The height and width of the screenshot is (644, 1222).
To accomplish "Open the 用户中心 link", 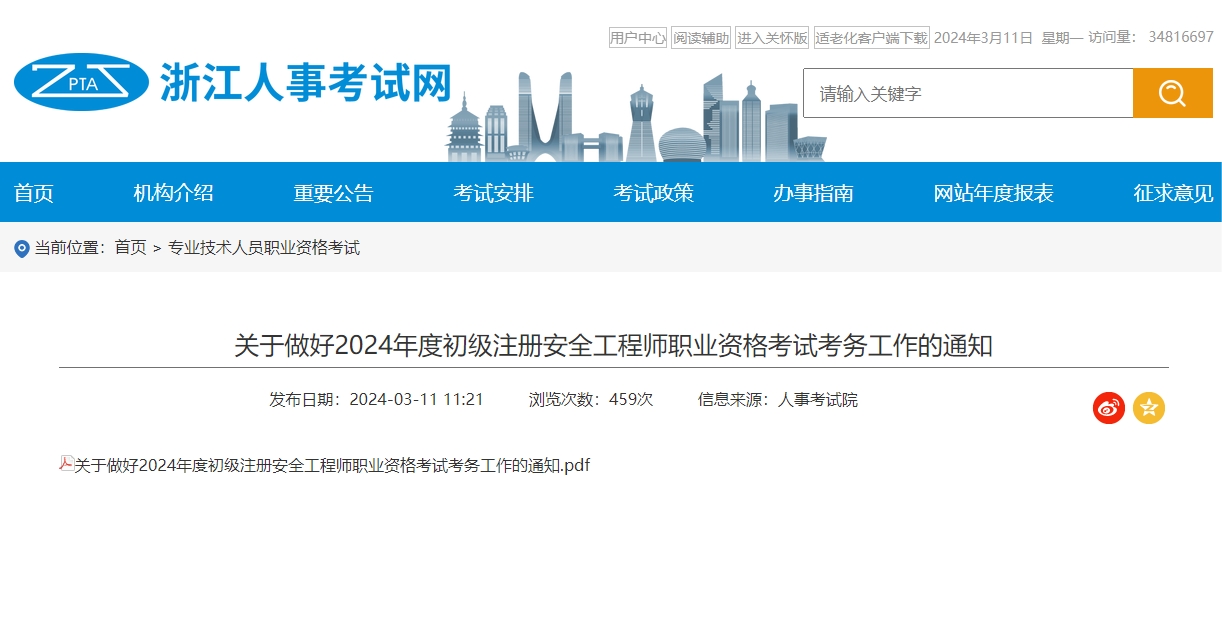I will click(637, 38).
